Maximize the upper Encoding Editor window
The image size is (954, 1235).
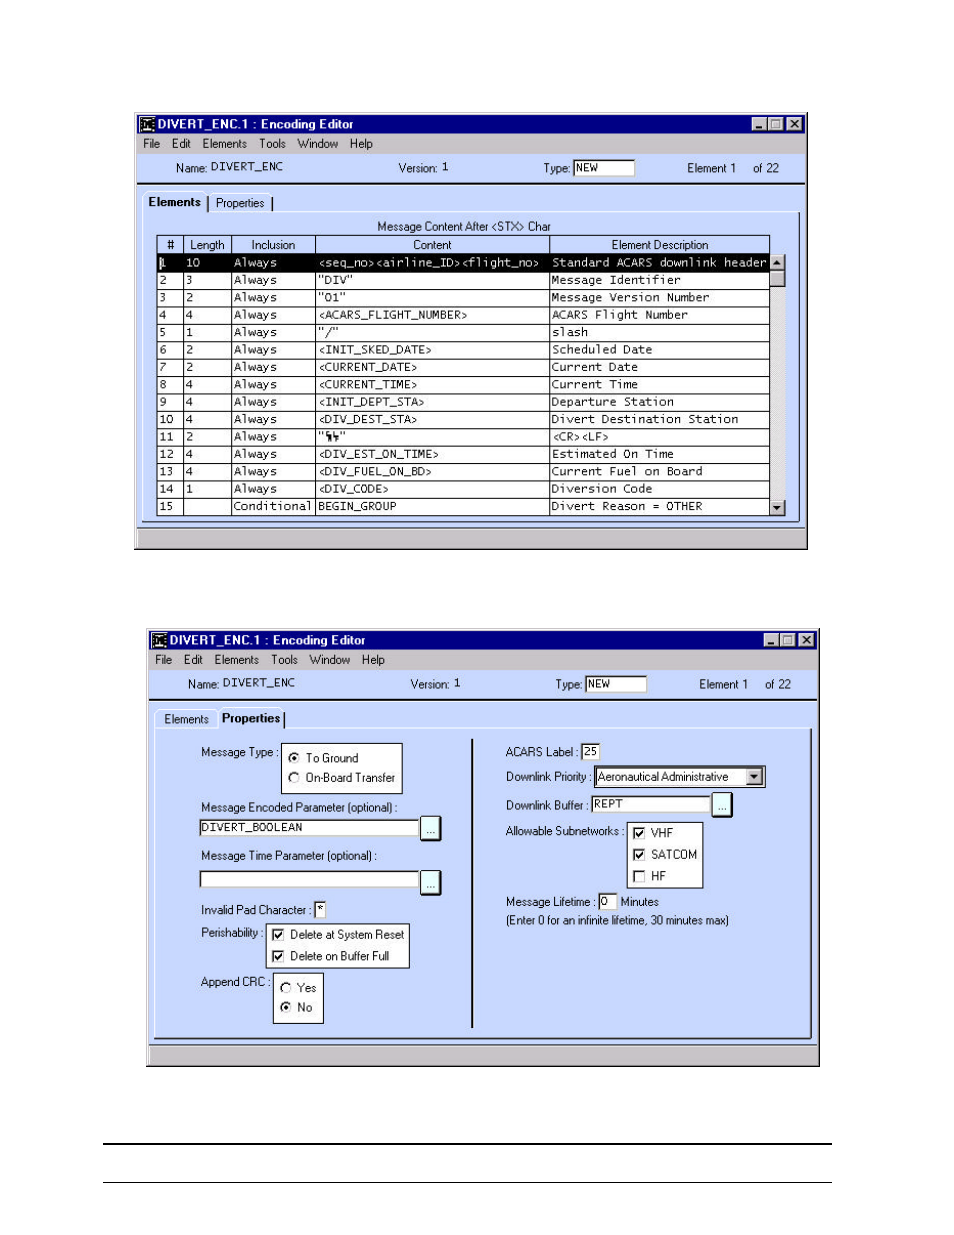tap(776, 124)
